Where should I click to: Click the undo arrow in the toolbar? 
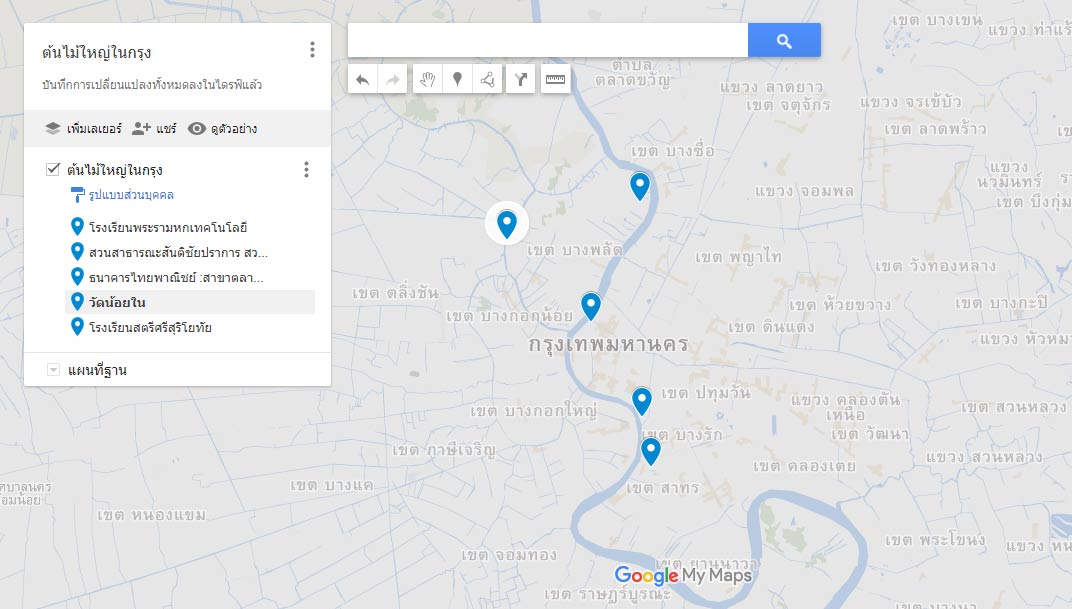362,80
